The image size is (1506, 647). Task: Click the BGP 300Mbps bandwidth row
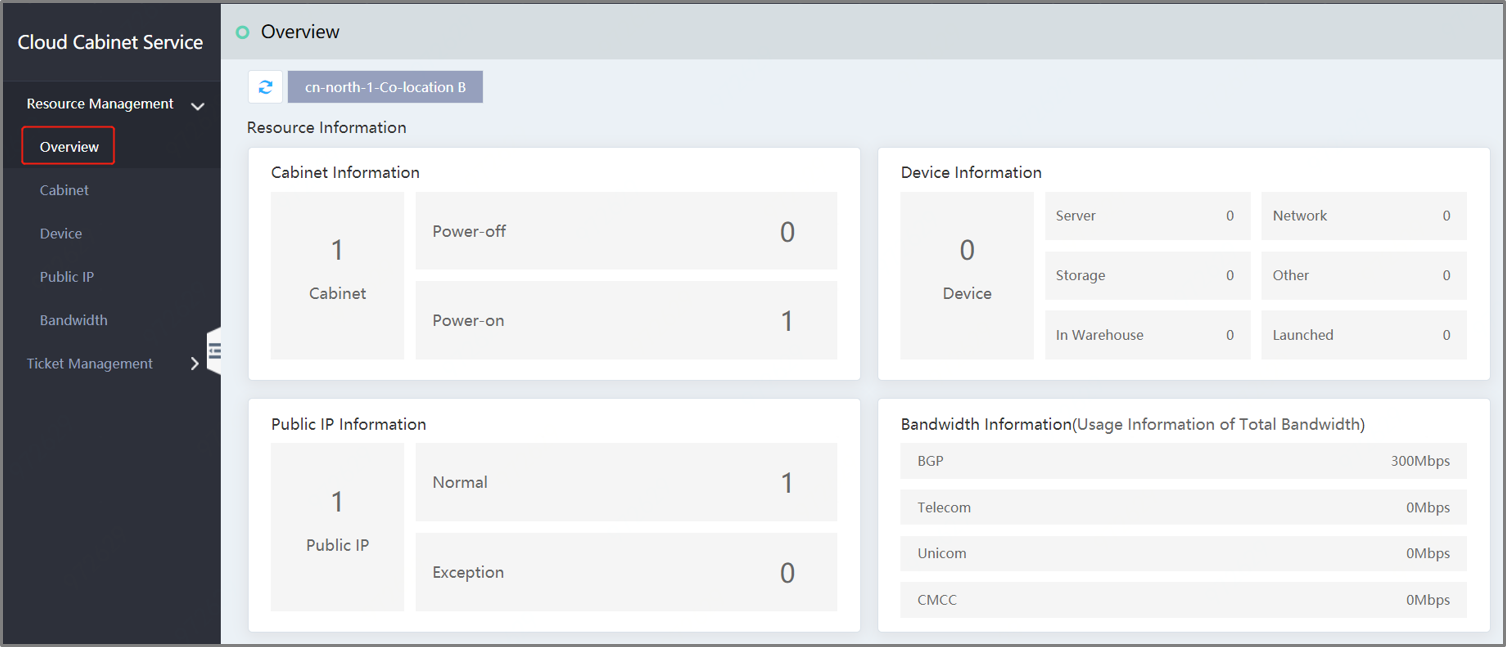1183,461
